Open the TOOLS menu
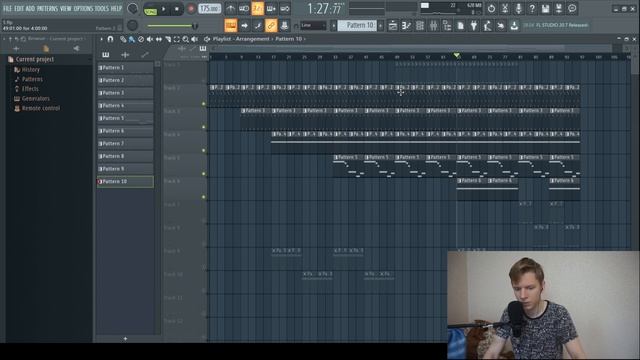 [x=102, y=8]
